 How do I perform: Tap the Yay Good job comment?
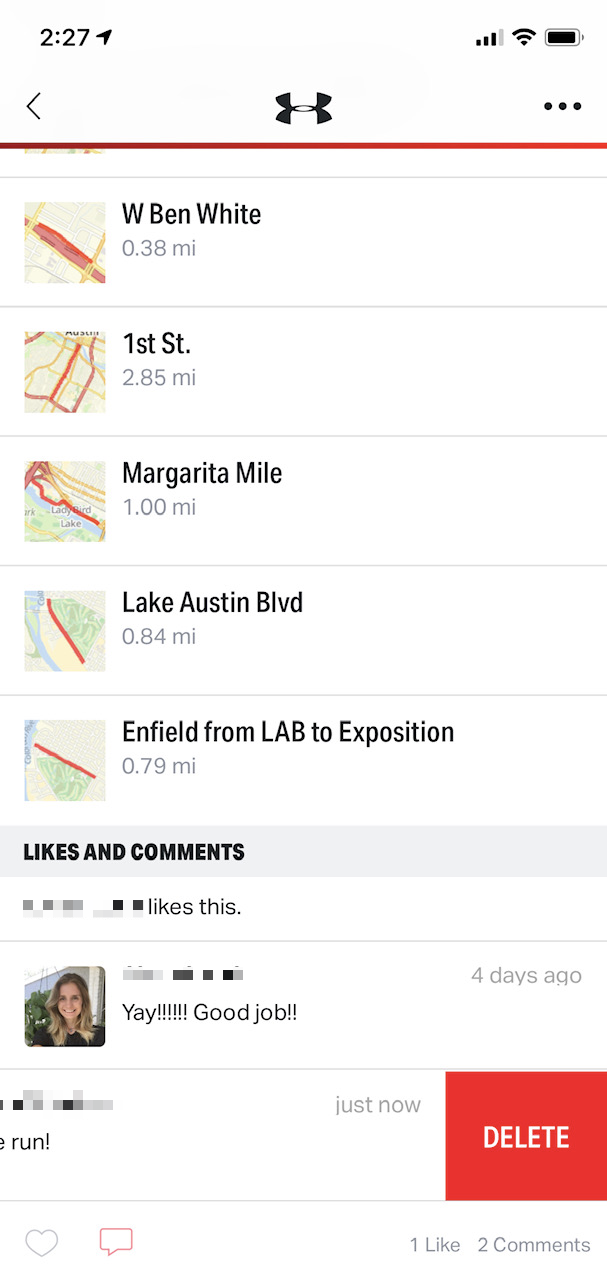[210, 1012]
